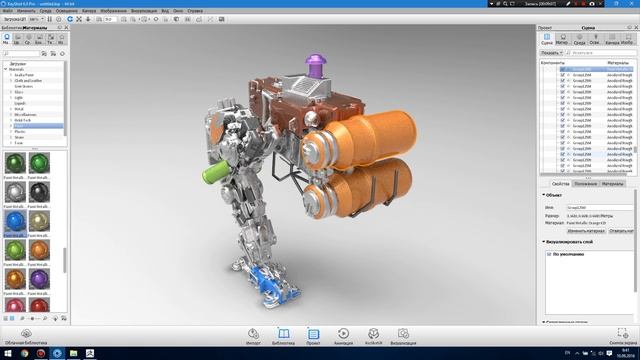Open the Загрузка ЦП percentage dropdown
Screen dimensions: 640x360
(x=36, y=19)
